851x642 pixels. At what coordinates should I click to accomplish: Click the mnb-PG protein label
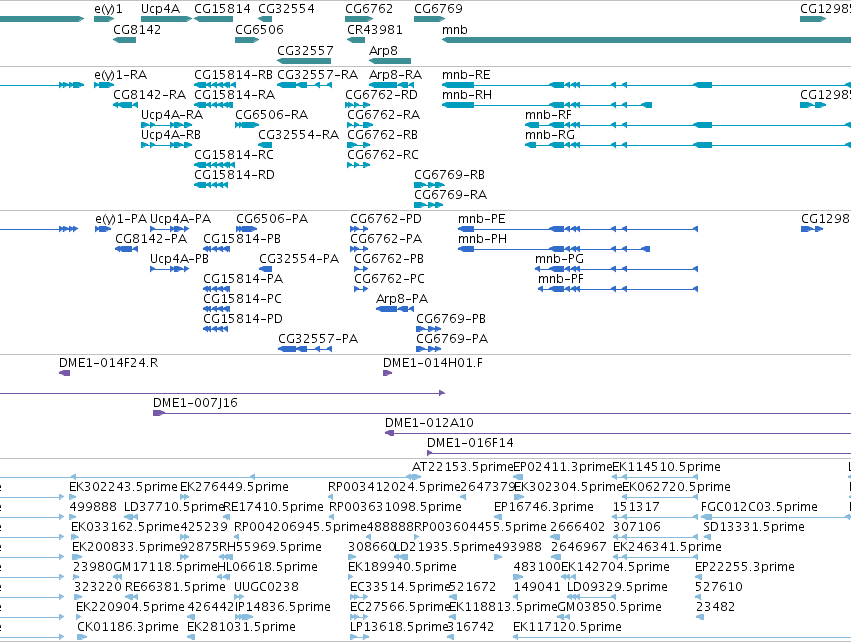560,259
